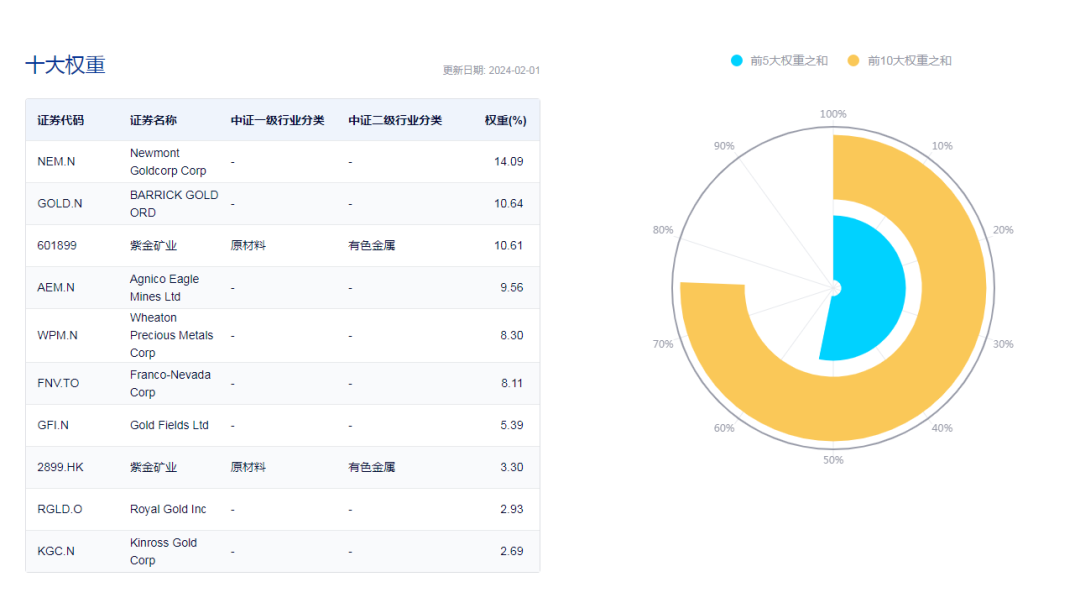
Task: Click the 9.56 weight value
Action: (x=512, y=287)
